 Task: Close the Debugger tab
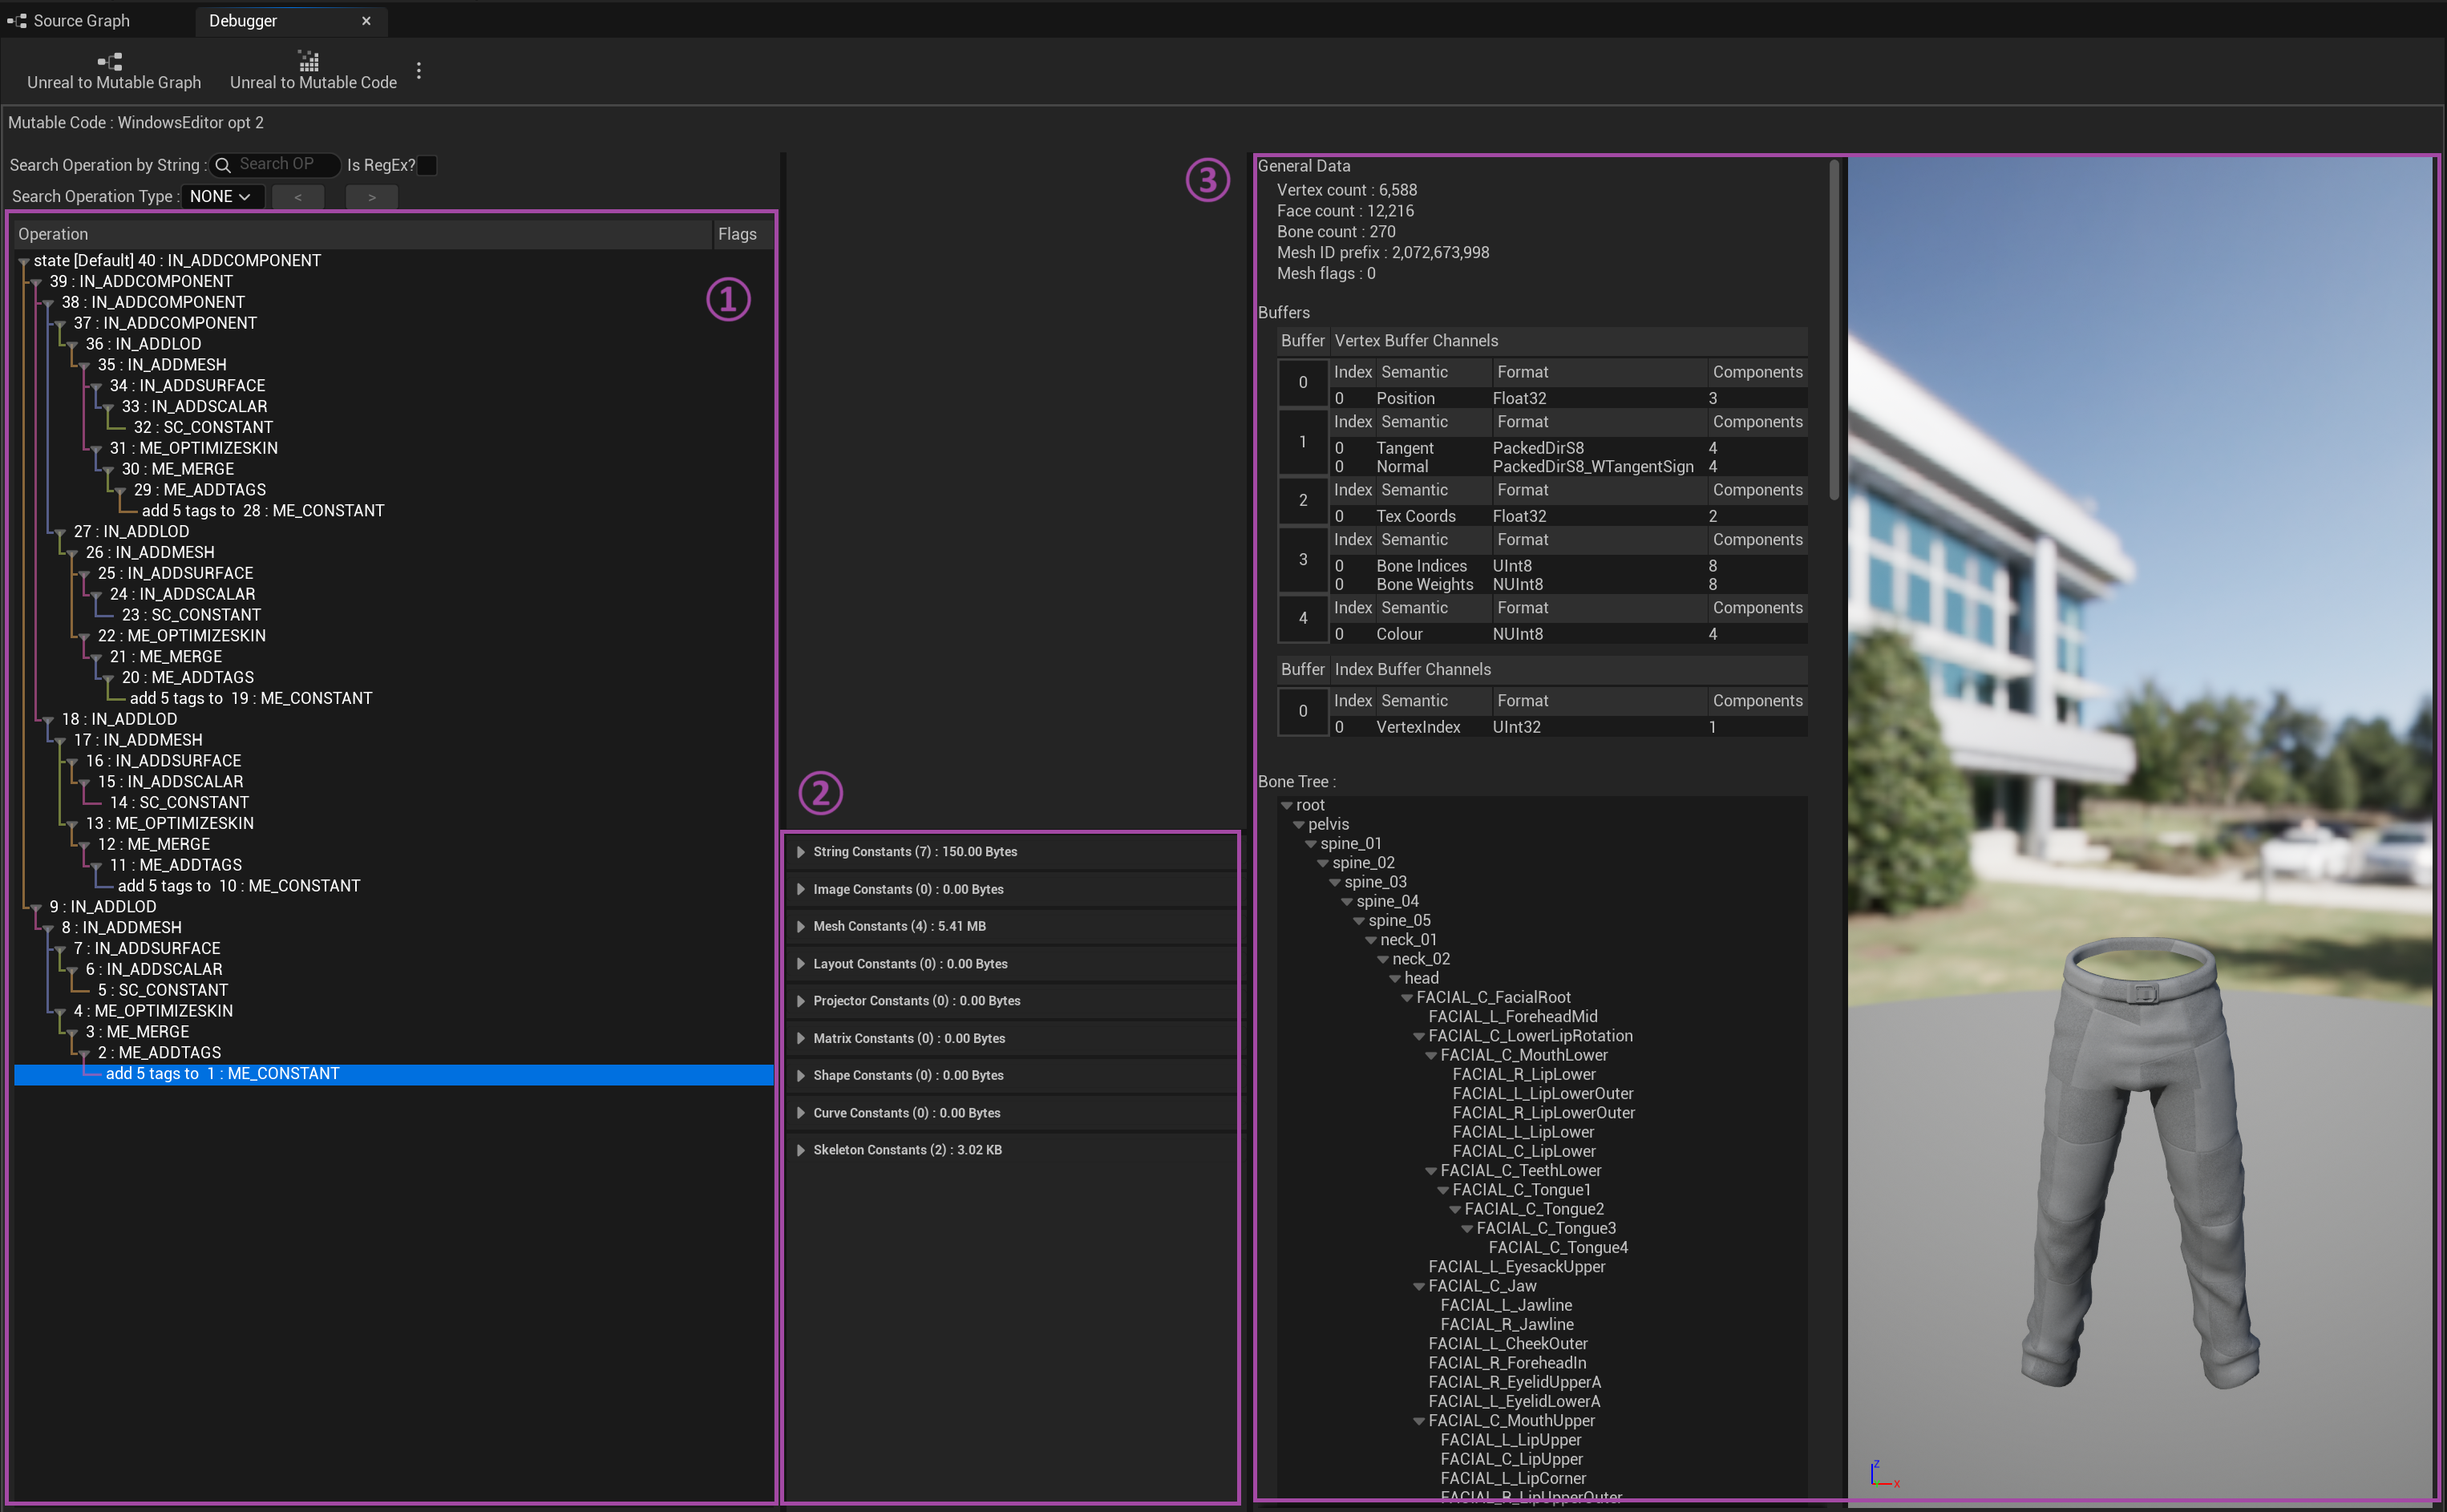coord(366,20)
